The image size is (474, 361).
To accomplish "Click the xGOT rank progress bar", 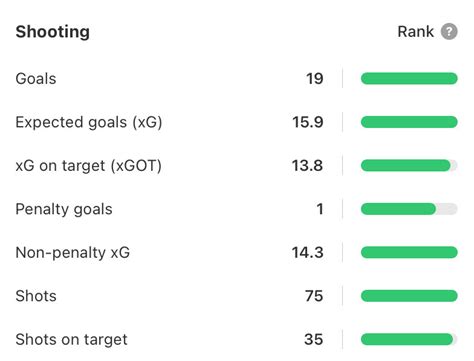I will [409, 165].
